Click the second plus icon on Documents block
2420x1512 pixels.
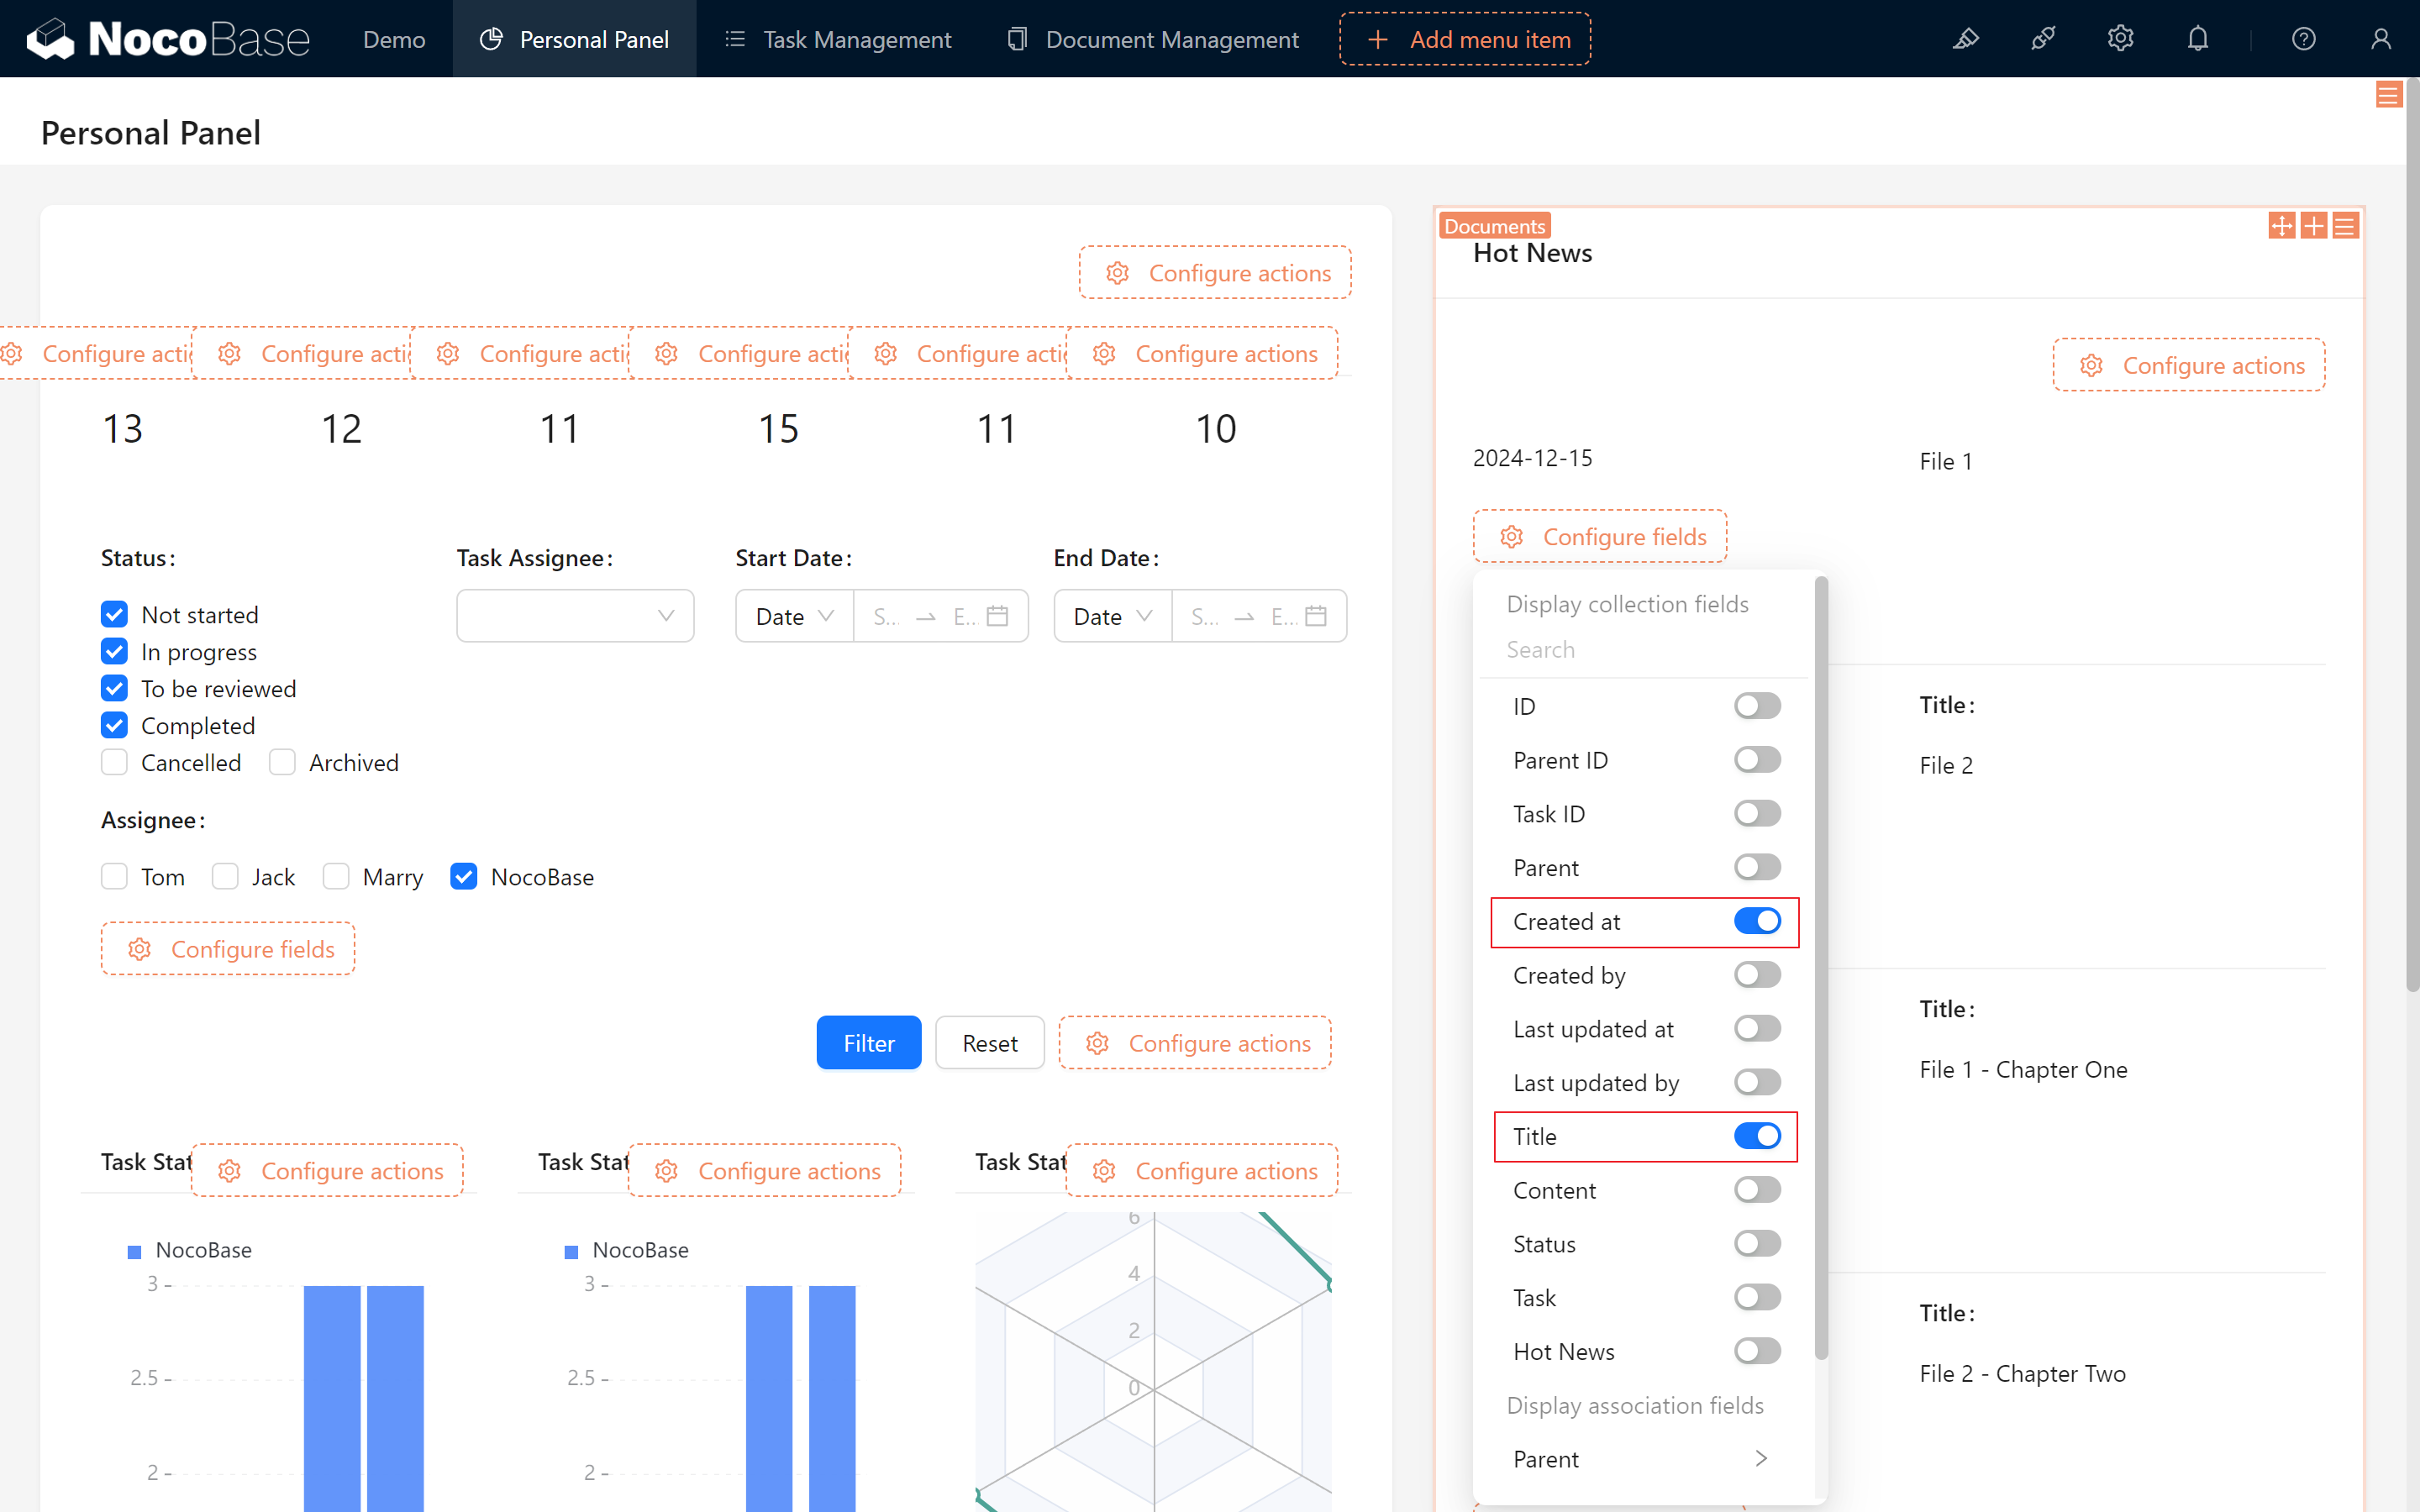point(2314,226)
